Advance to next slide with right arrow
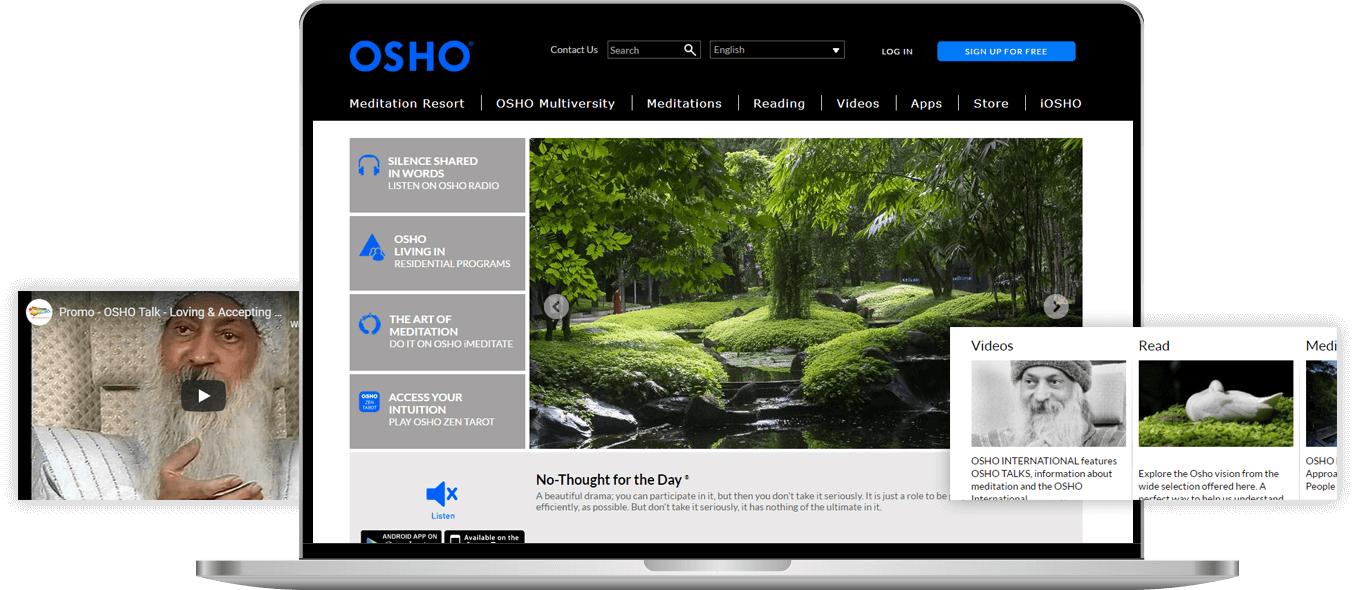This screenshot has width=1355, height=590. (x=1056, y=307)
